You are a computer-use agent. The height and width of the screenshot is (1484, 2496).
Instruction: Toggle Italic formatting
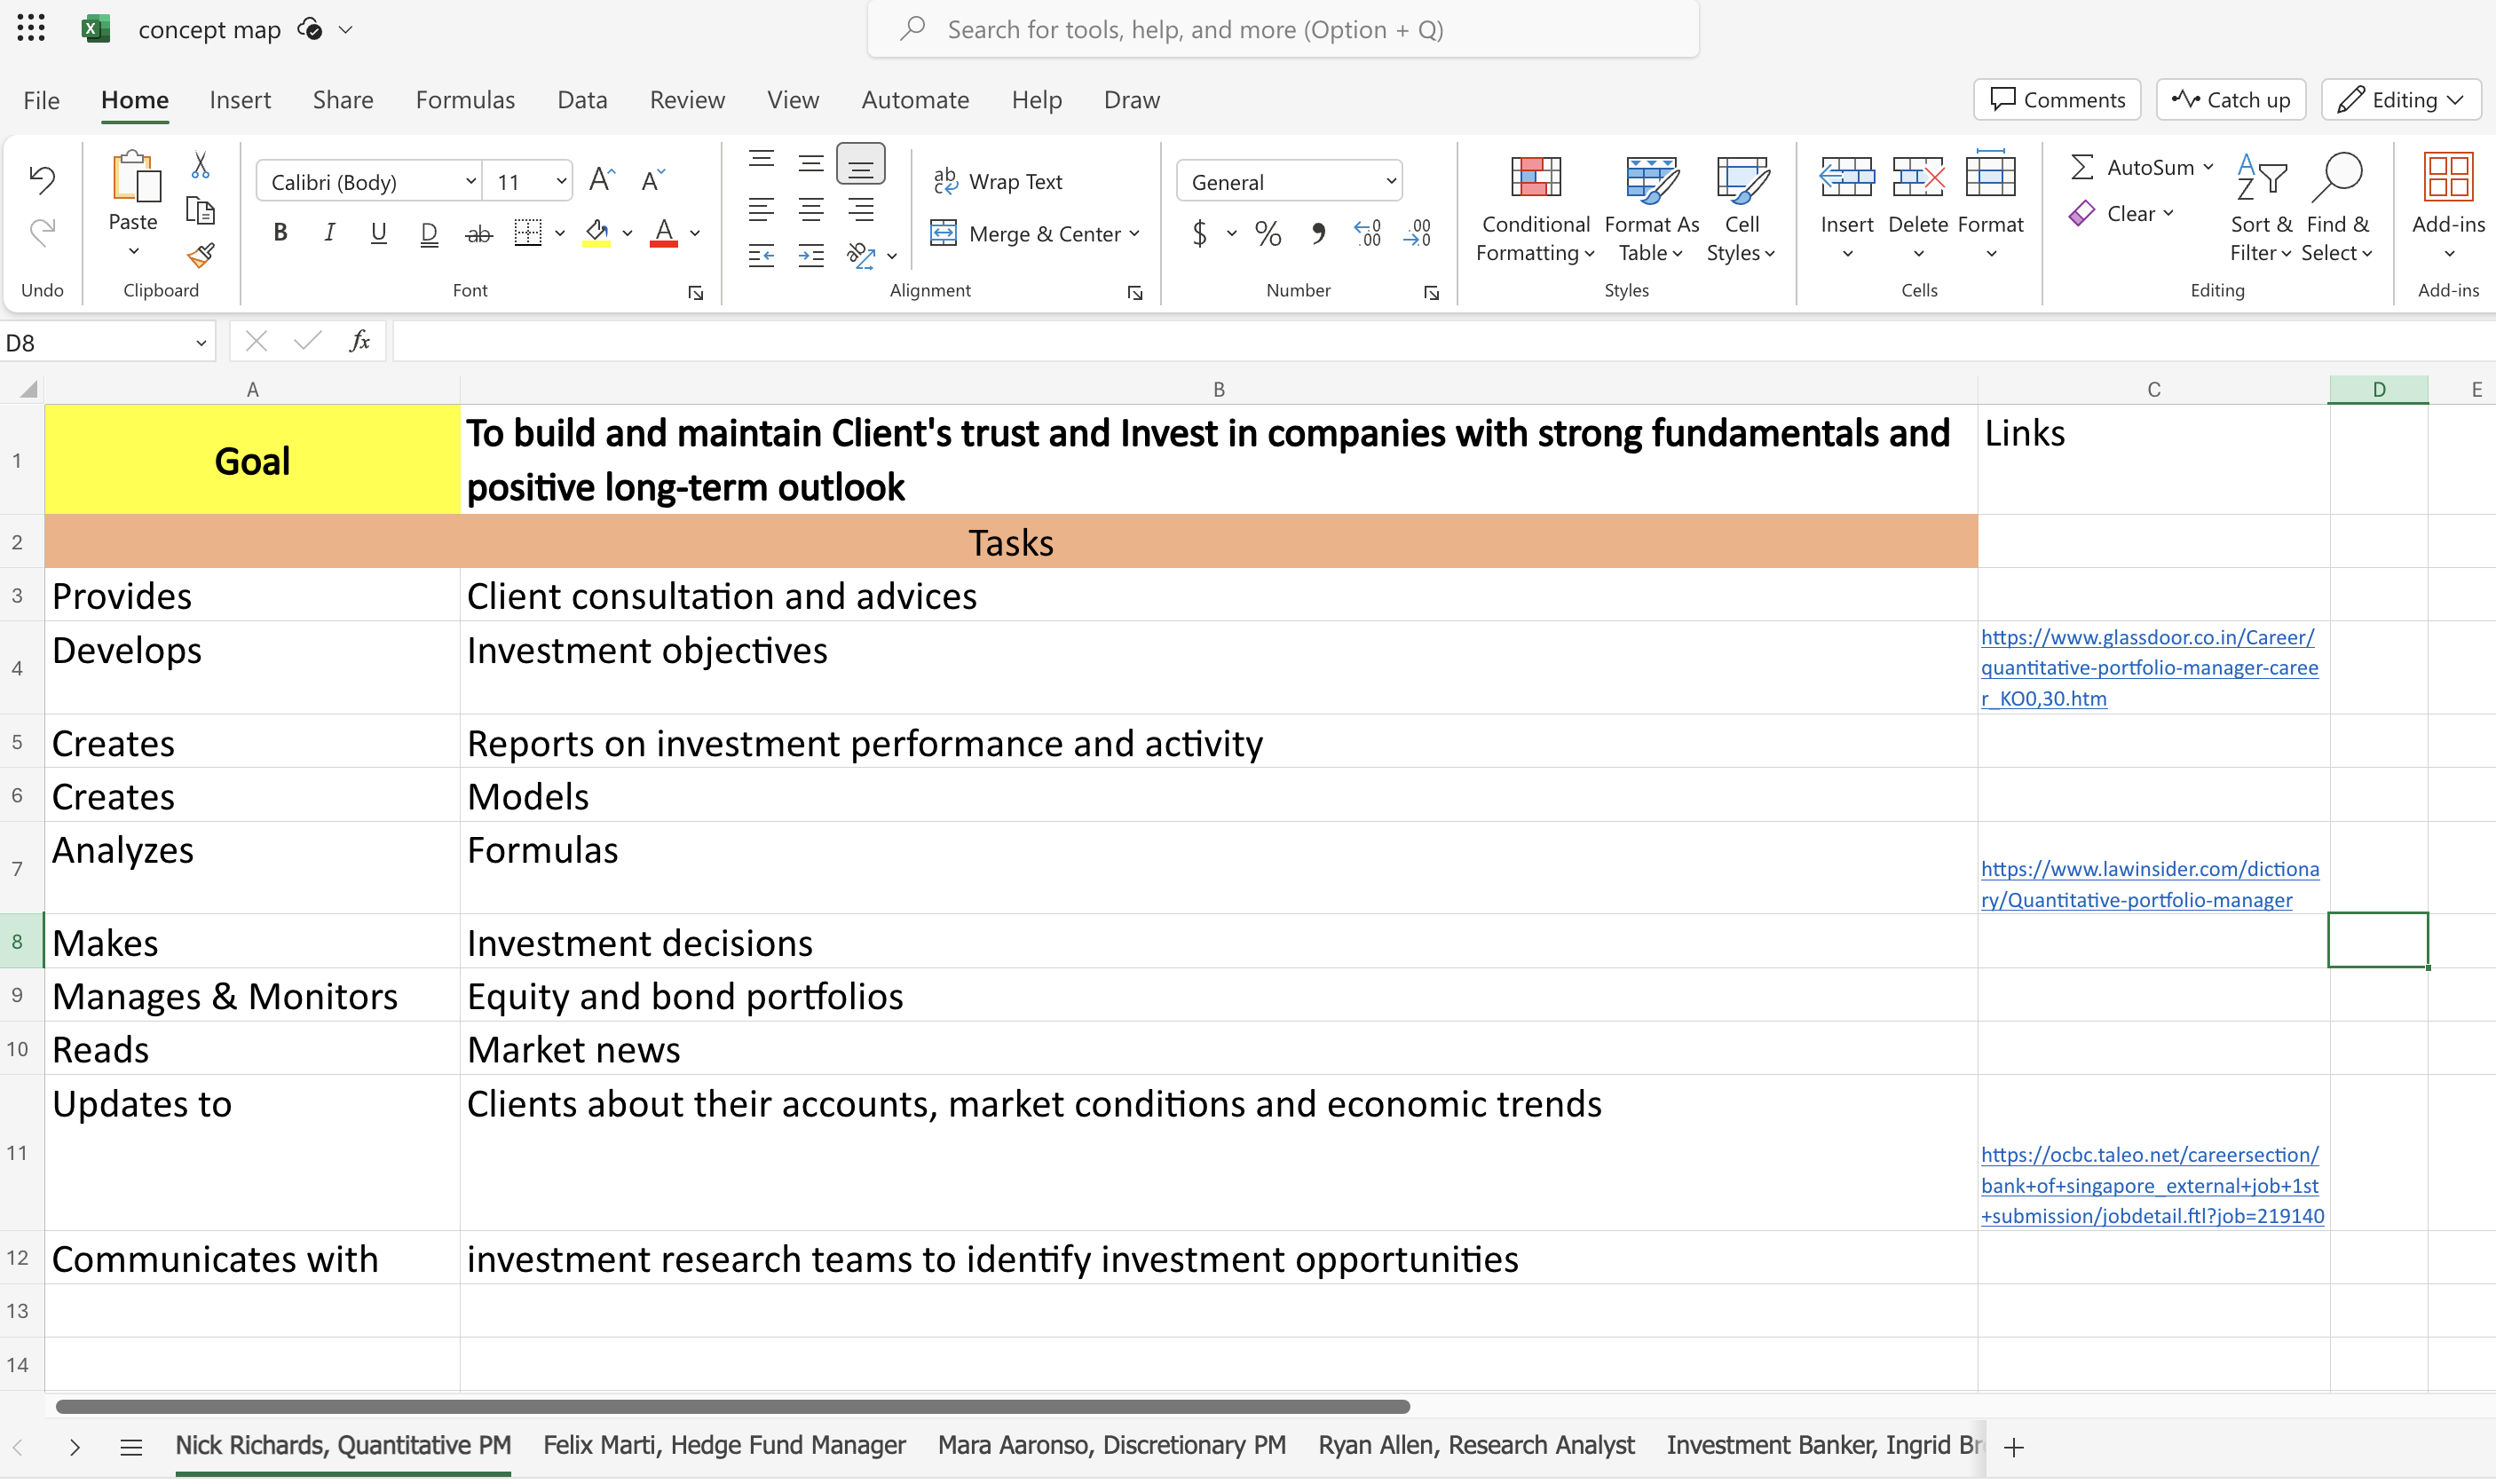click(x=329, y=233)
